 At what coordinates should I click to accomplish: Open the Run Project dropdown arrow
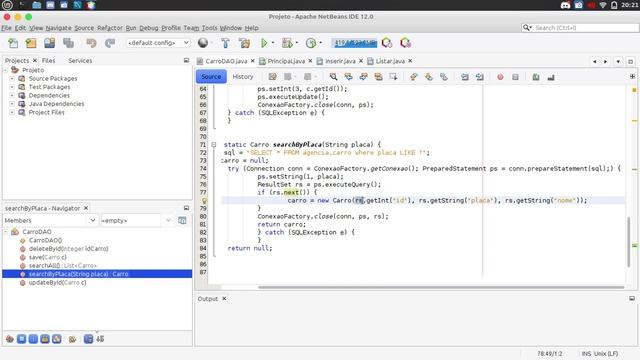273,43
